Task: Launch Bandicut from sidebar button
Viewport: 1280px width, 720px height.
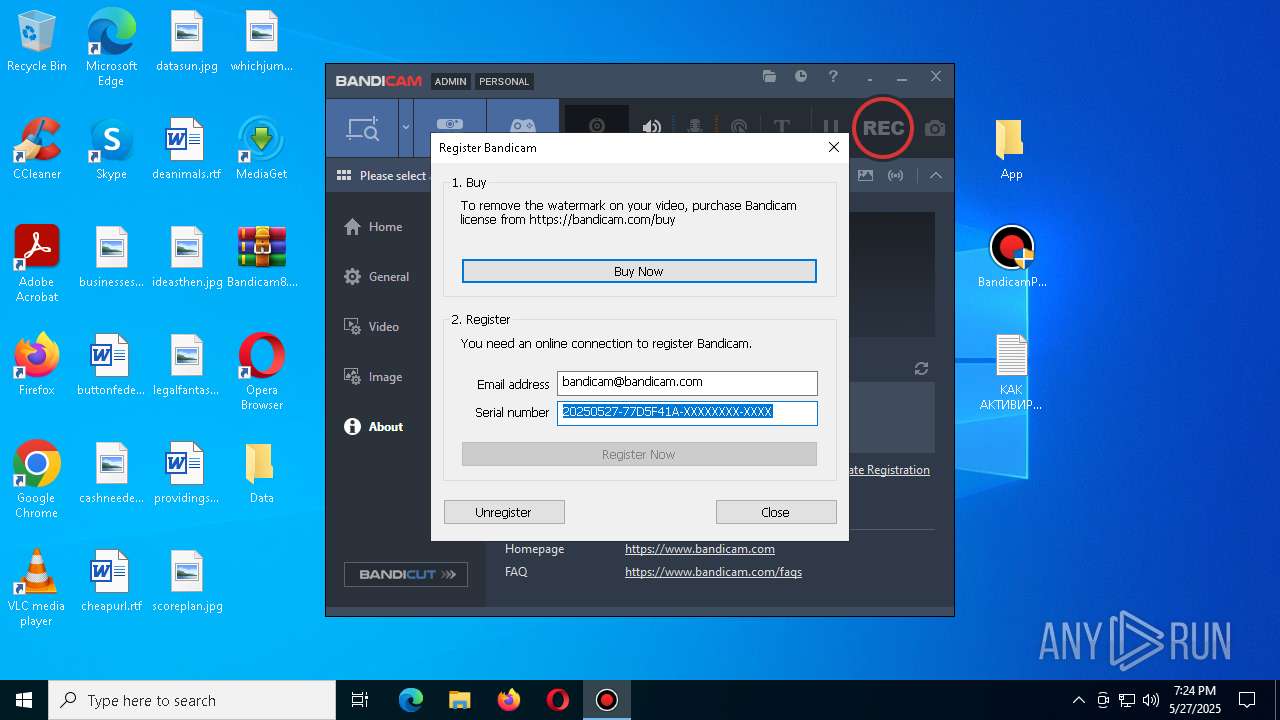Action: pos(406,574)
